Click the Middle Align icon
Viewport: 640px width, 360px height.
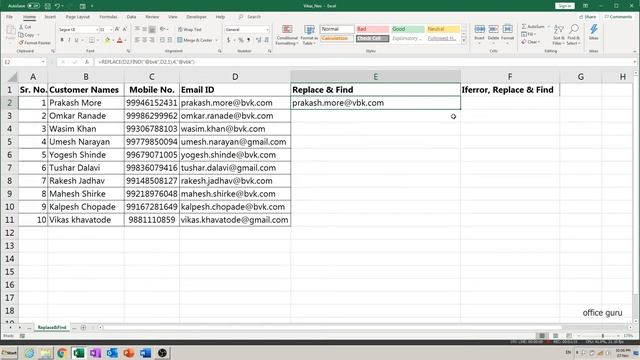[x=144, y=29]
